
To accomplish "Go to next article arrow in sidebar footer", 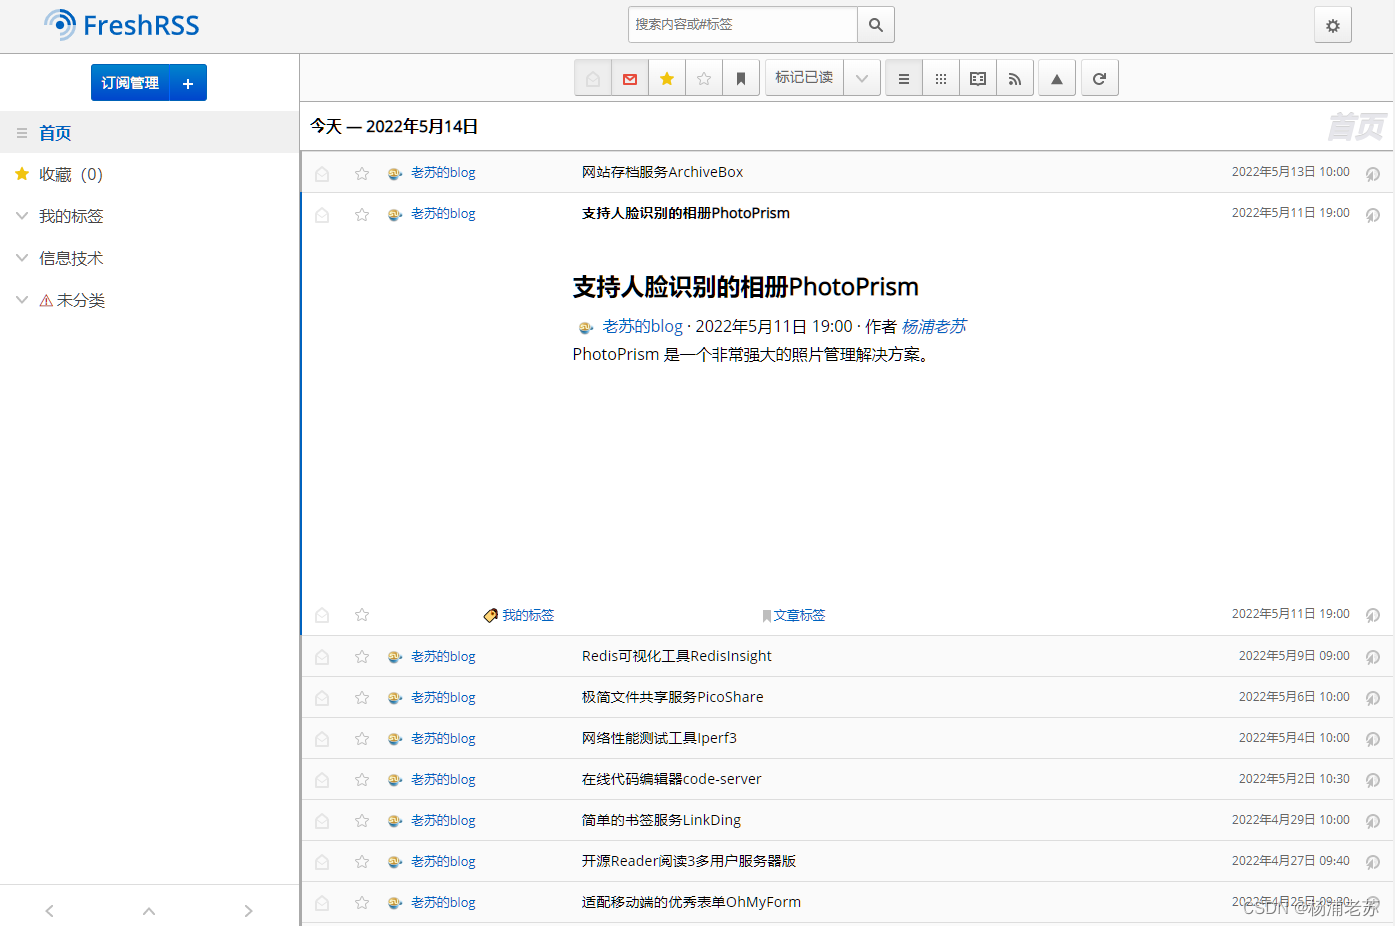I will coord(248,911).
